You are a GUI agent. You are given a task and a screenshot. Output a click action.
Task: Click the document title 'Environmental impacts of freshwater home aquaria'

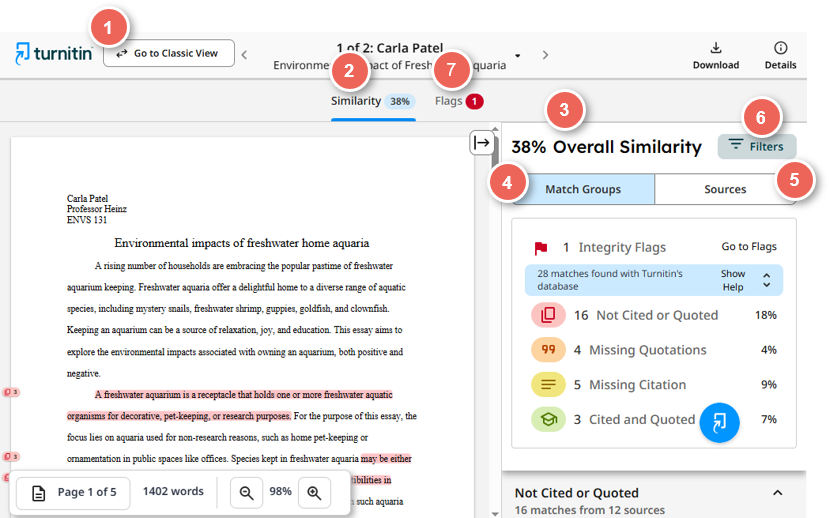click(x=242, y=243)
